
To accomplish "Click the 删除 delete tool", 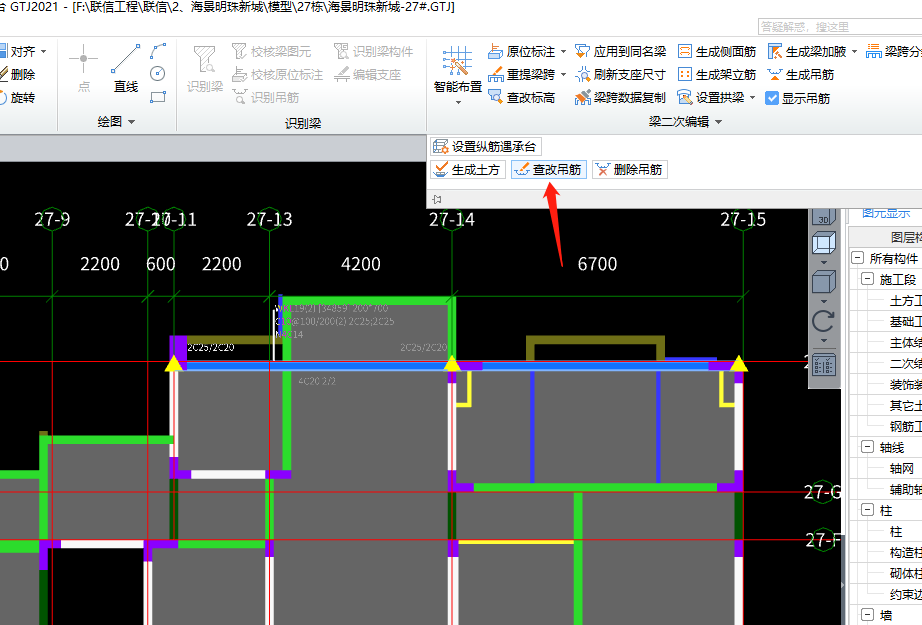I will pos(18,75).
